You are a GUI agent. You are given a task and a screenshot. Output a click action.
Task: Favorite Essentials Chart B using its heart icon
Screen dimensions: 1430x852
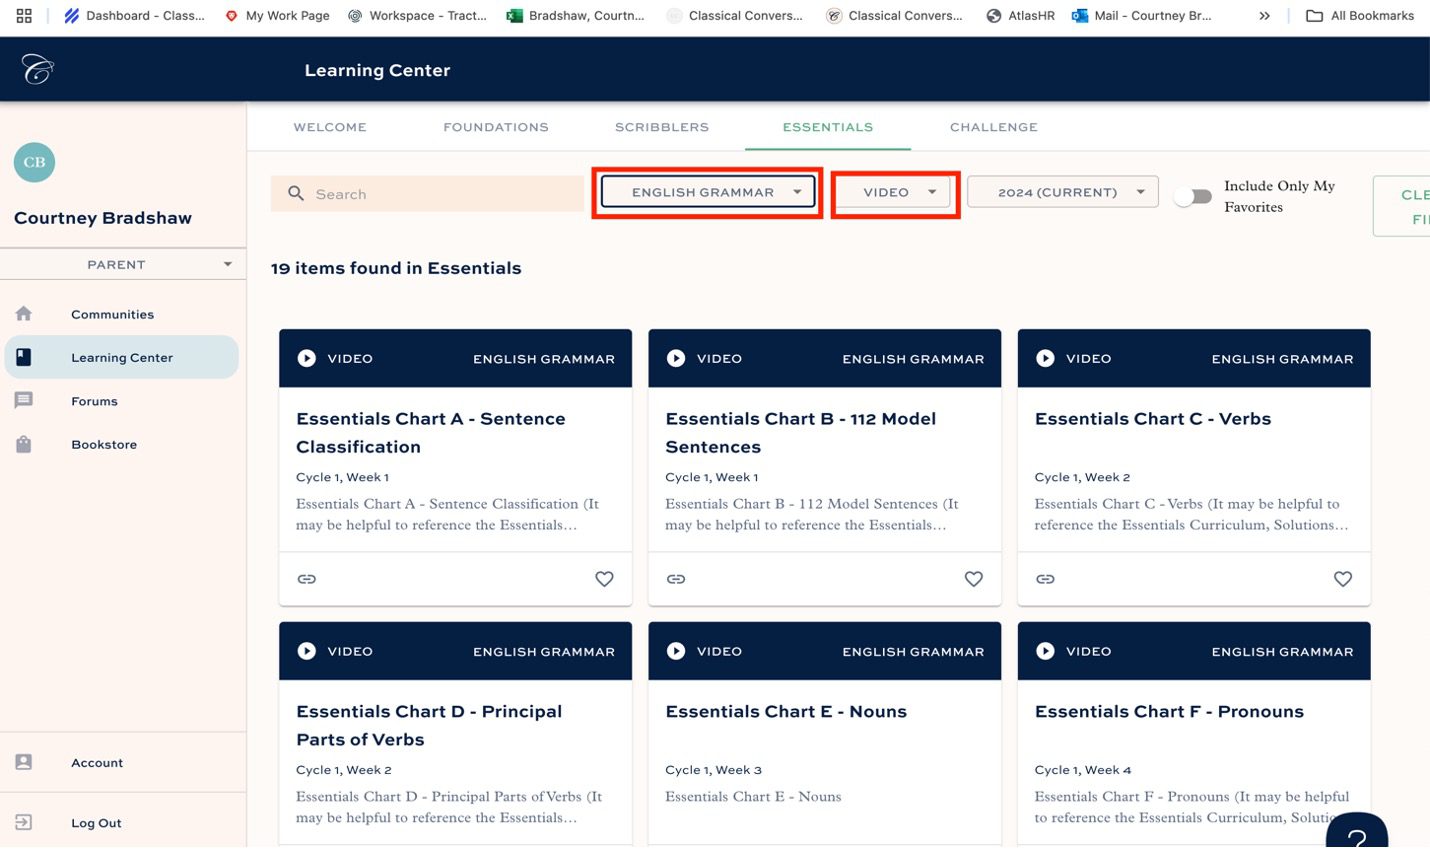coord(973,578)
